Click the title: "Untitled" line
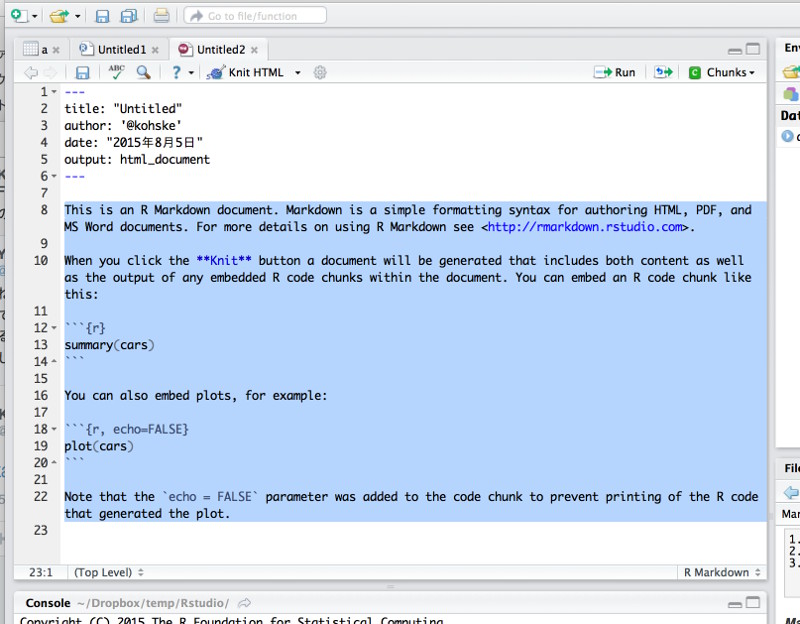Viewport: 800px width, 624px height. (x=123, y=109)
